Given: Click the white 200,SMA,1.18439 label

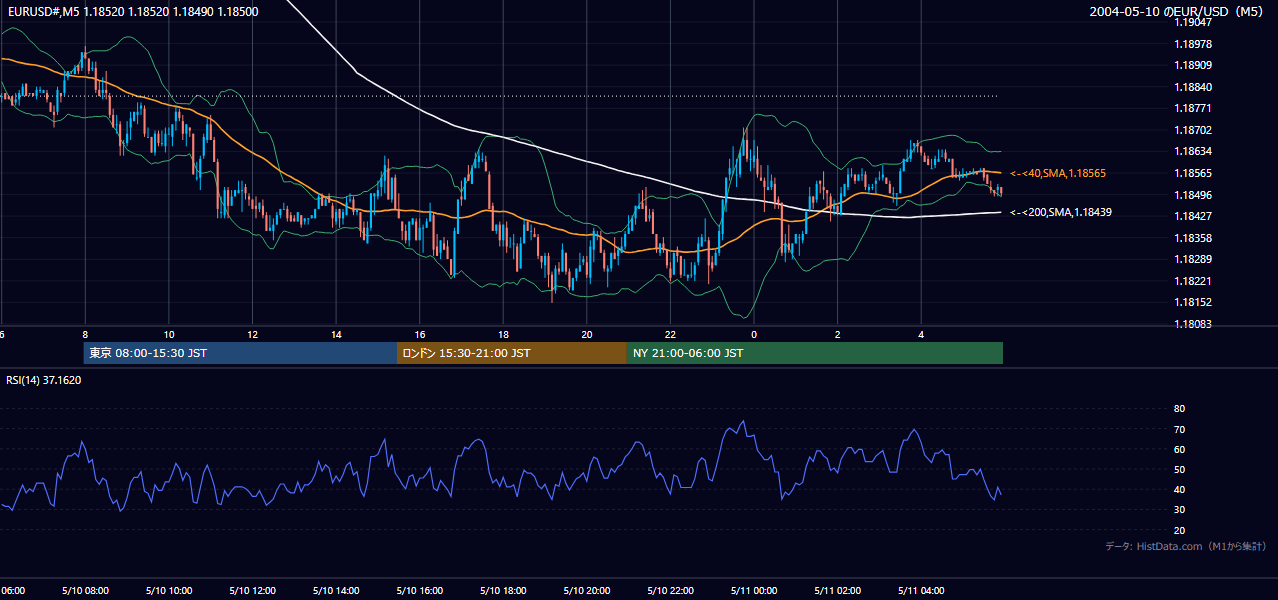Looking at the screenshot, I should (x=1061, y=212).
